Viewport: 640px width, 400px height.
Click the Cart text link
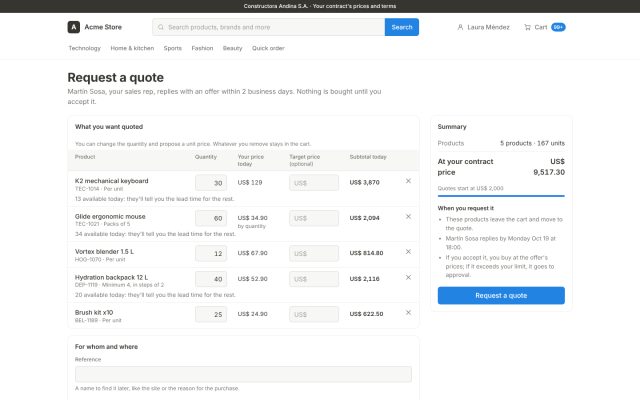541,27
